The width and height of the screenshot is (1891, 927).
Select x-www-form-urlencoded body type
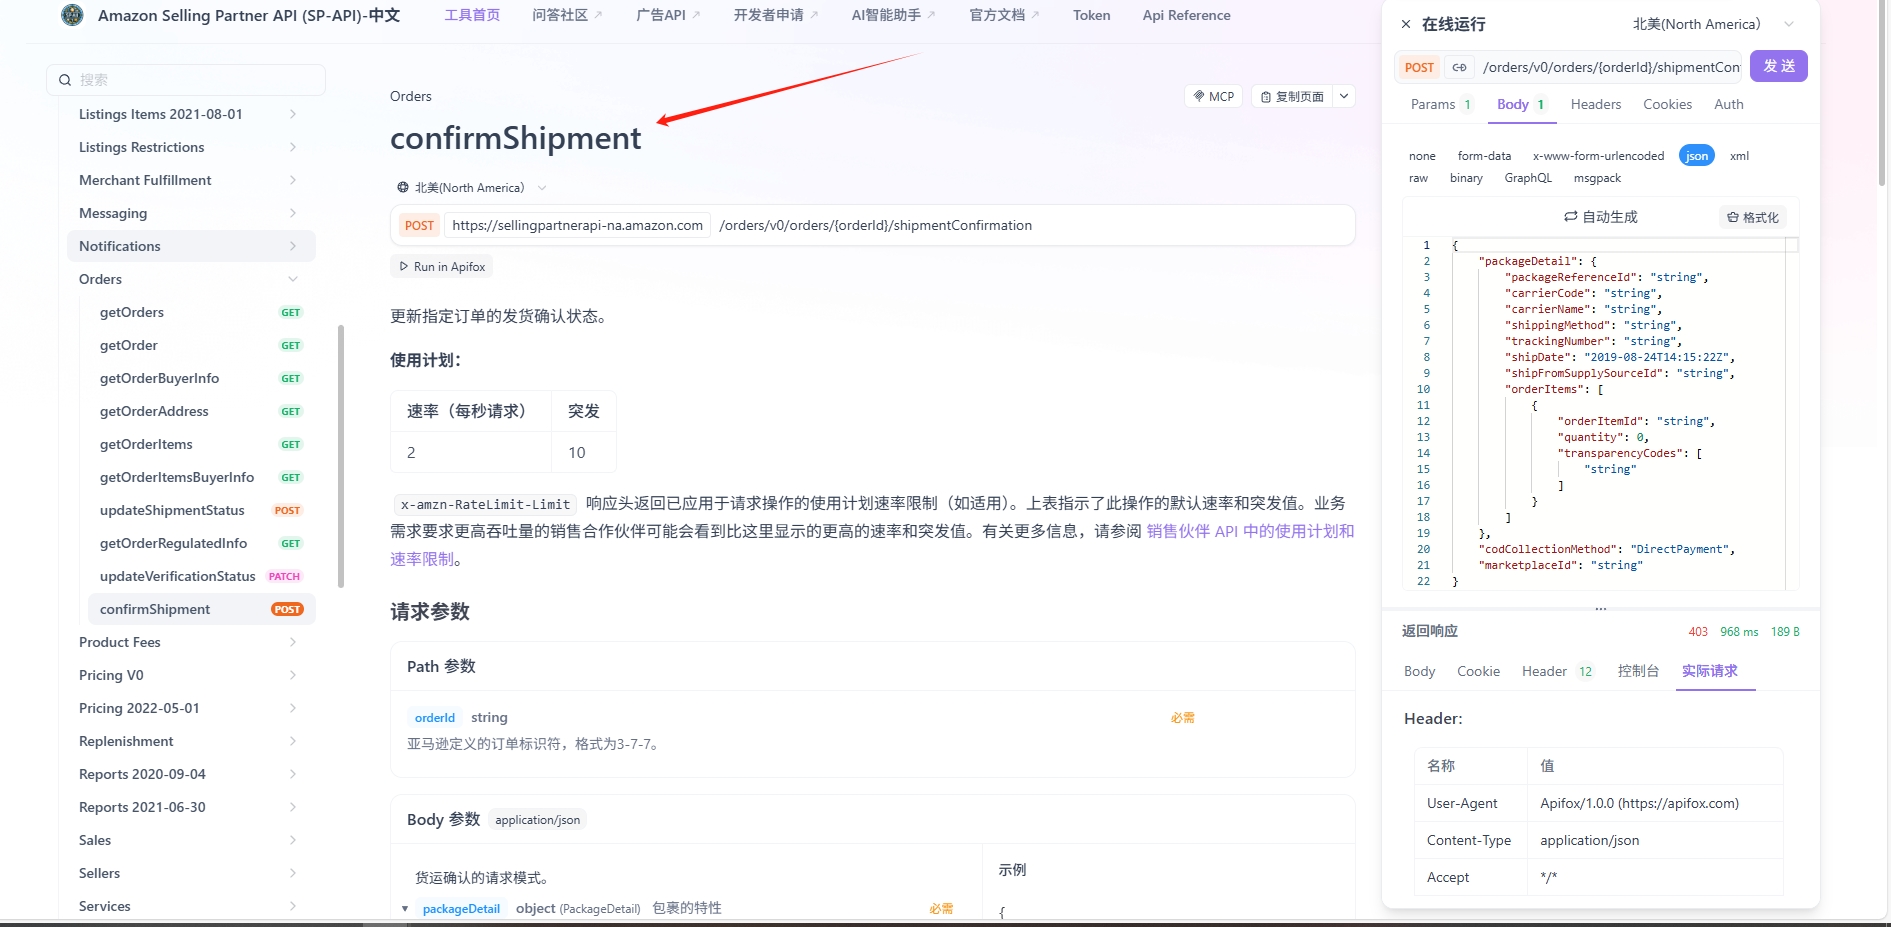(1598, 156)
